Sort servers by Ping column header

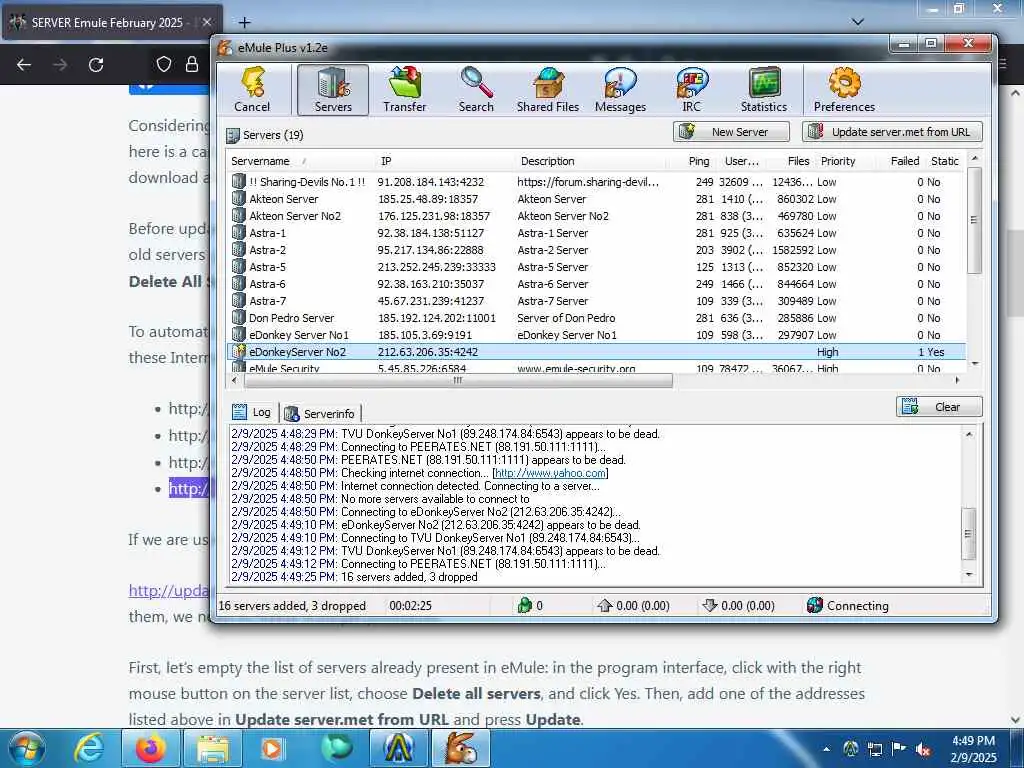click(x=699, y=161)
